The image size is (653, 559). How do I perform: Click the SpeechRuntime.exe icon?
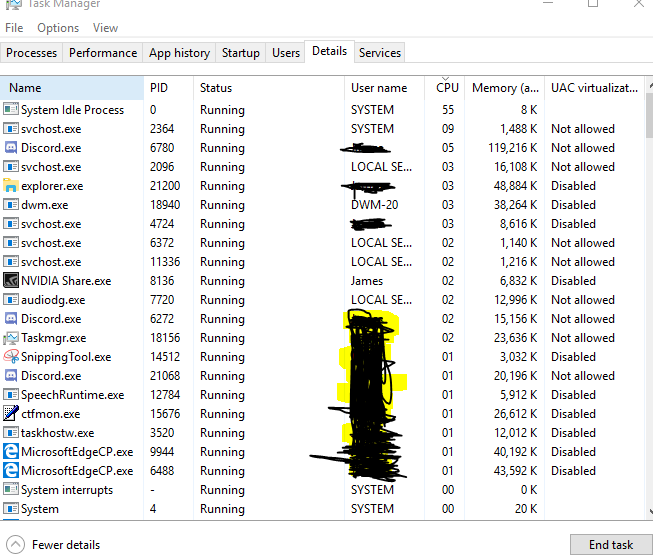(11, 394)
